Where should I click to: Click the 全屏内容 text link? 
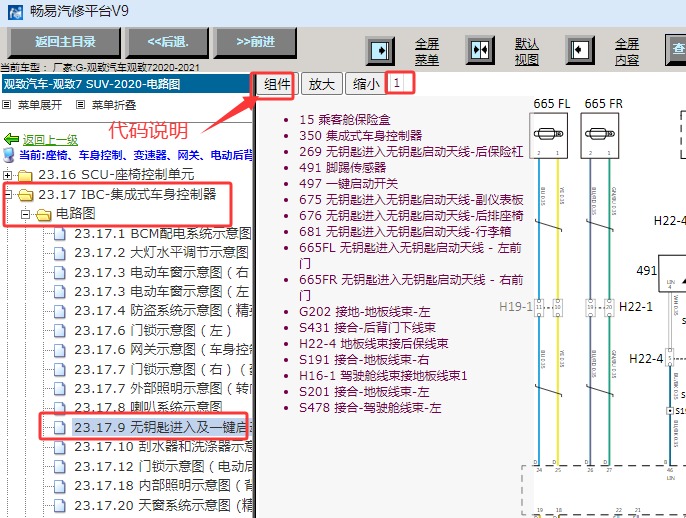[627, 52]
